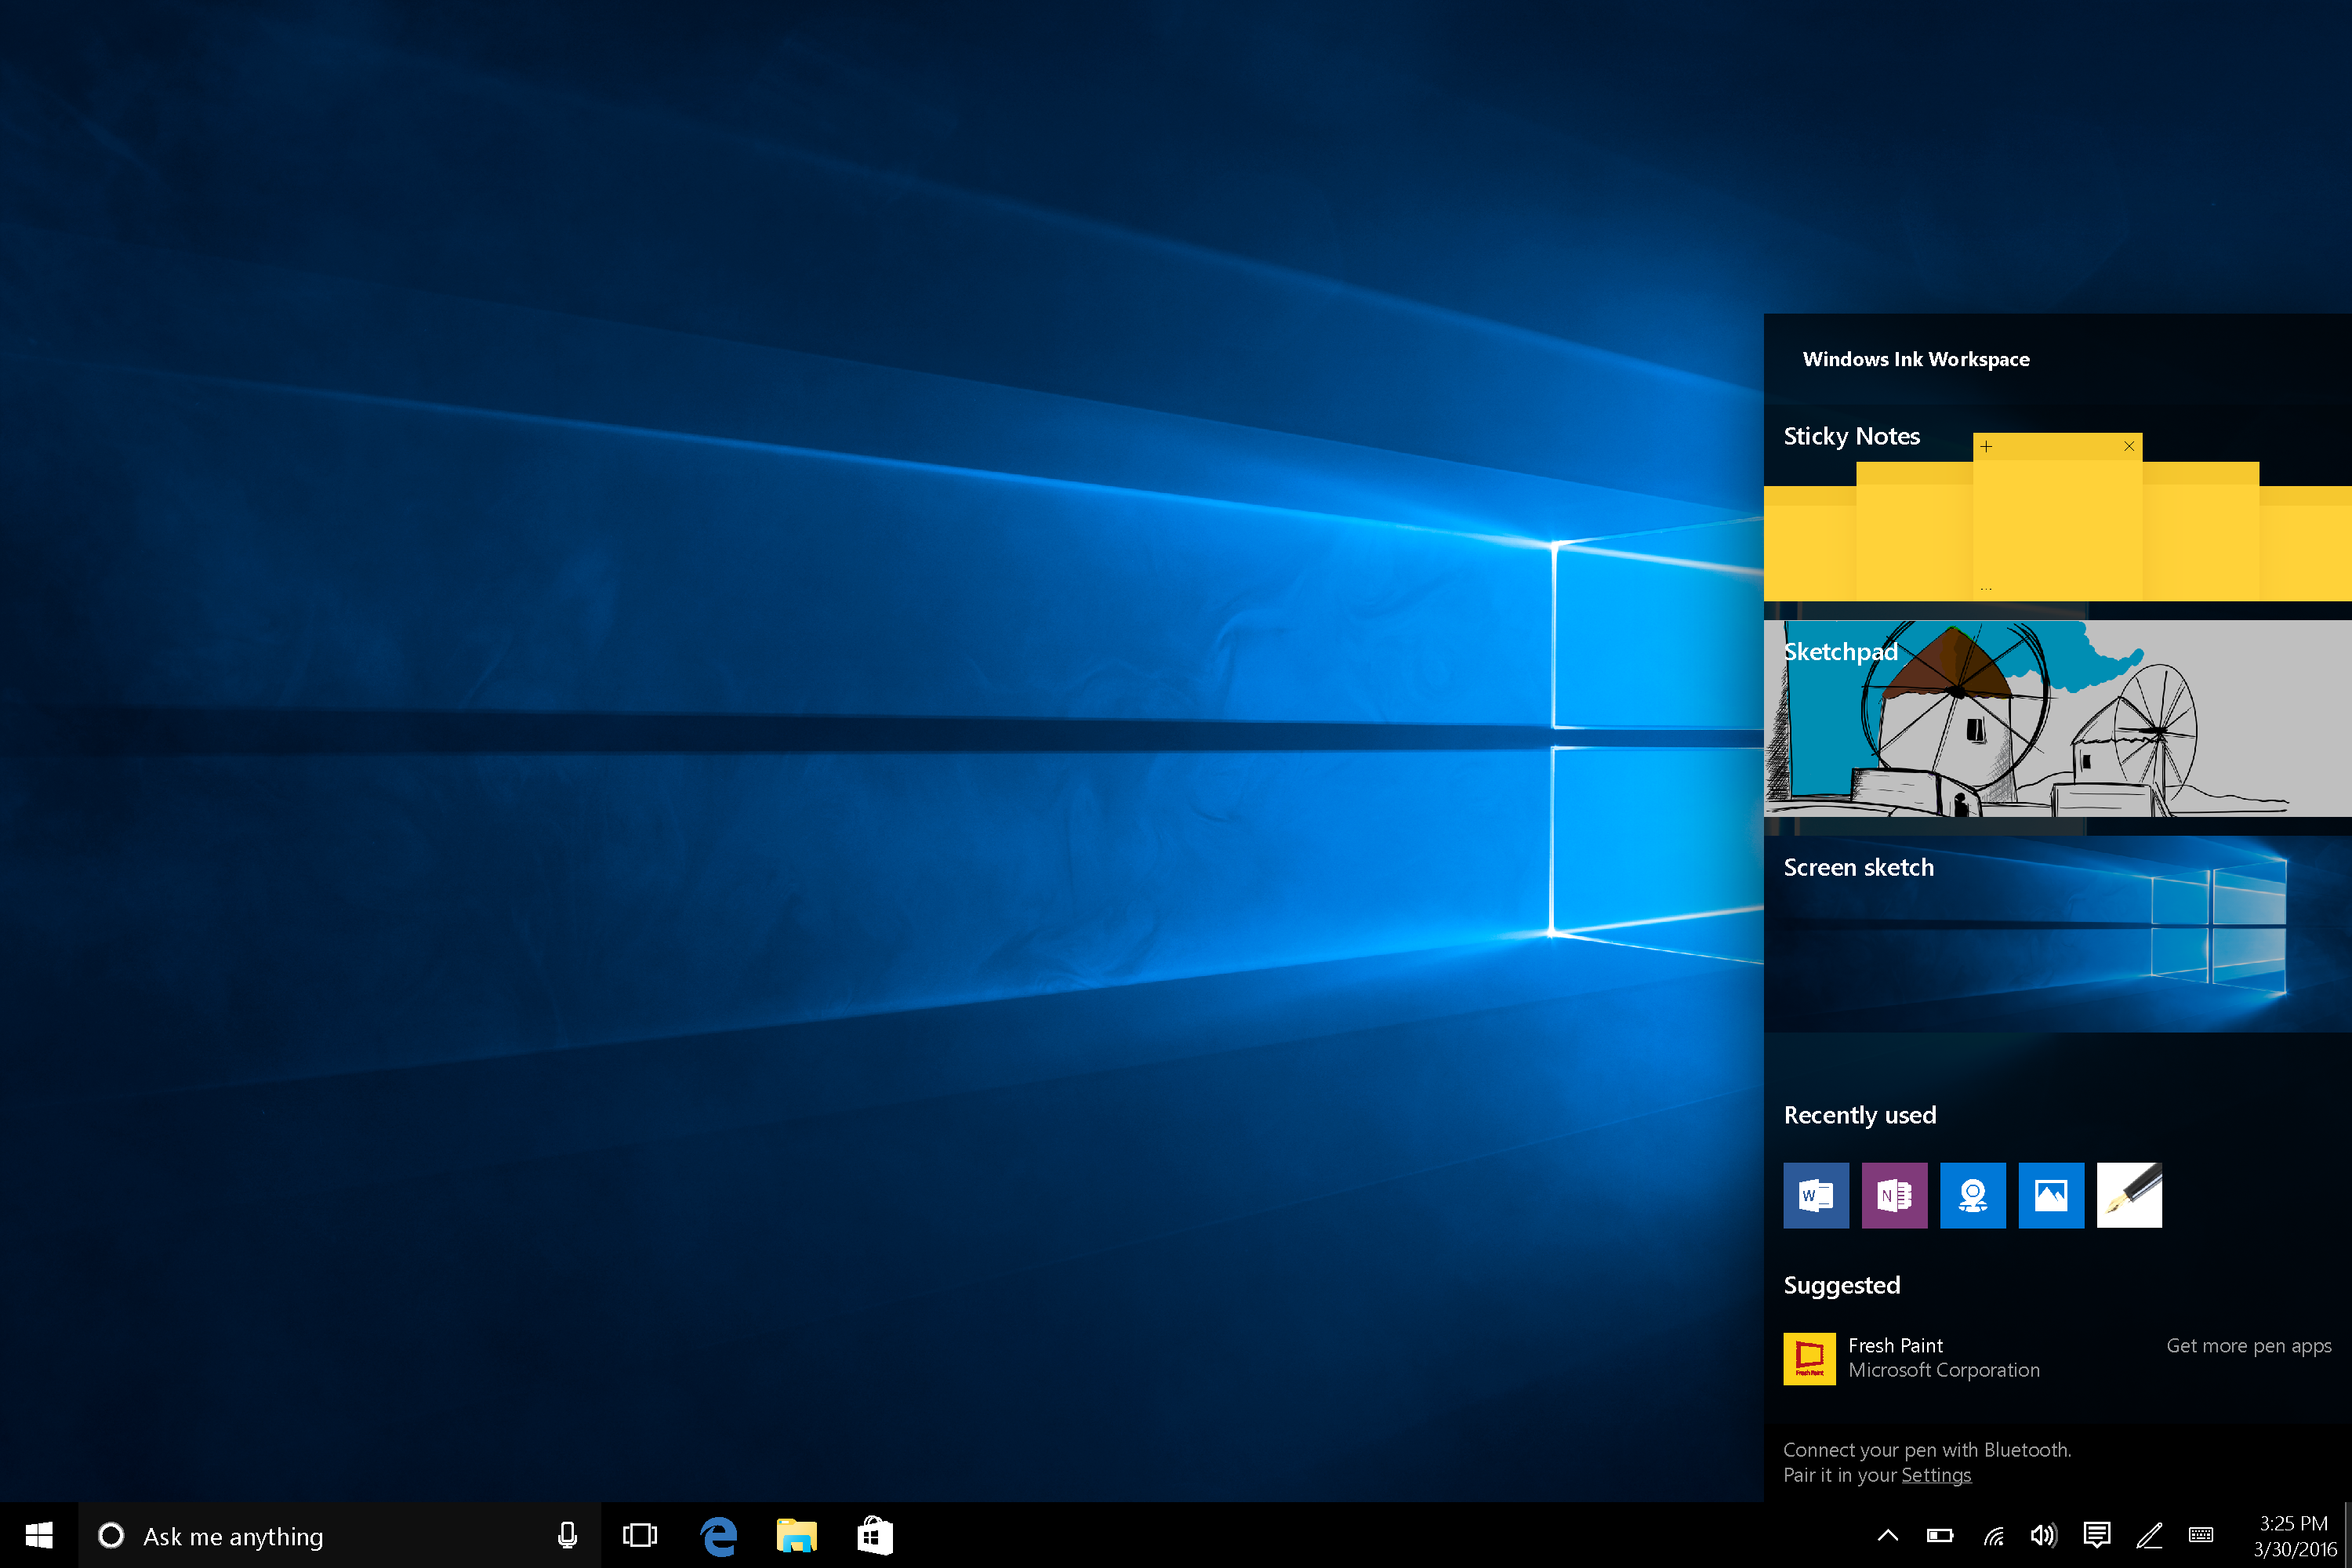
Task: Open Word from the Recently used section
Action: [1815, 1195]
